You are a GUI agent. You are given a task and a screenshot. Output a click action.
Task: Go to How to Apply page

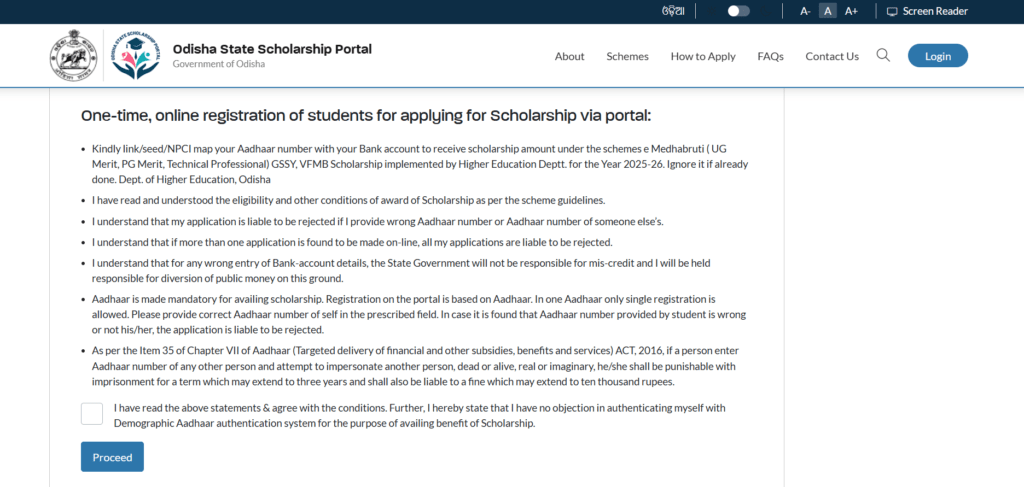(703, 56)
